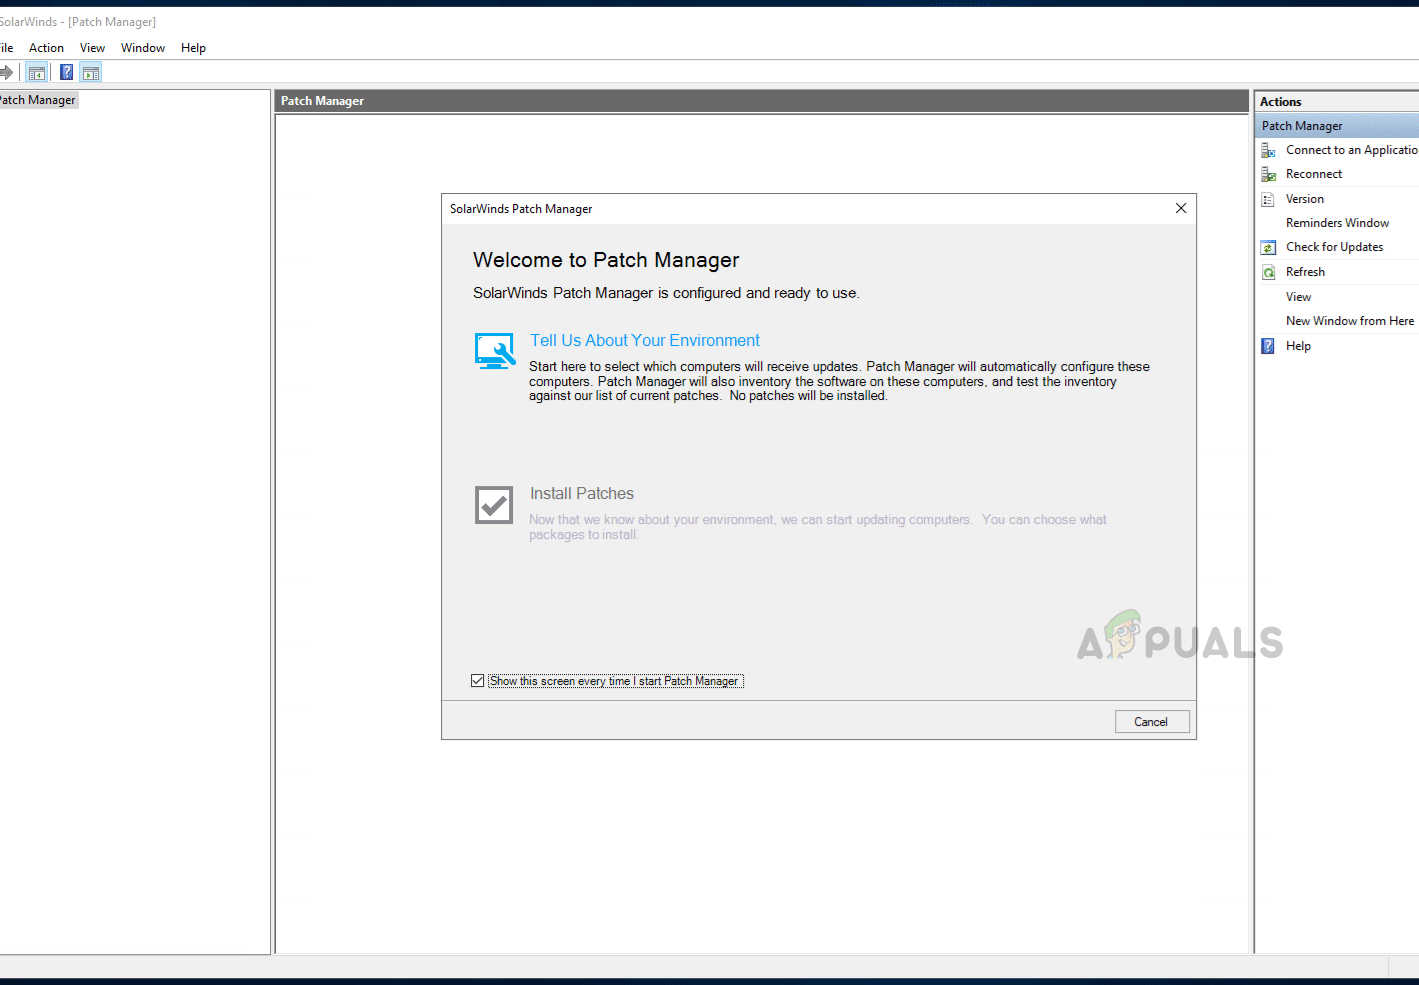1419x985 pixels.
Task: Select the Patch Manager node in console tree
Action: point(38,100)
